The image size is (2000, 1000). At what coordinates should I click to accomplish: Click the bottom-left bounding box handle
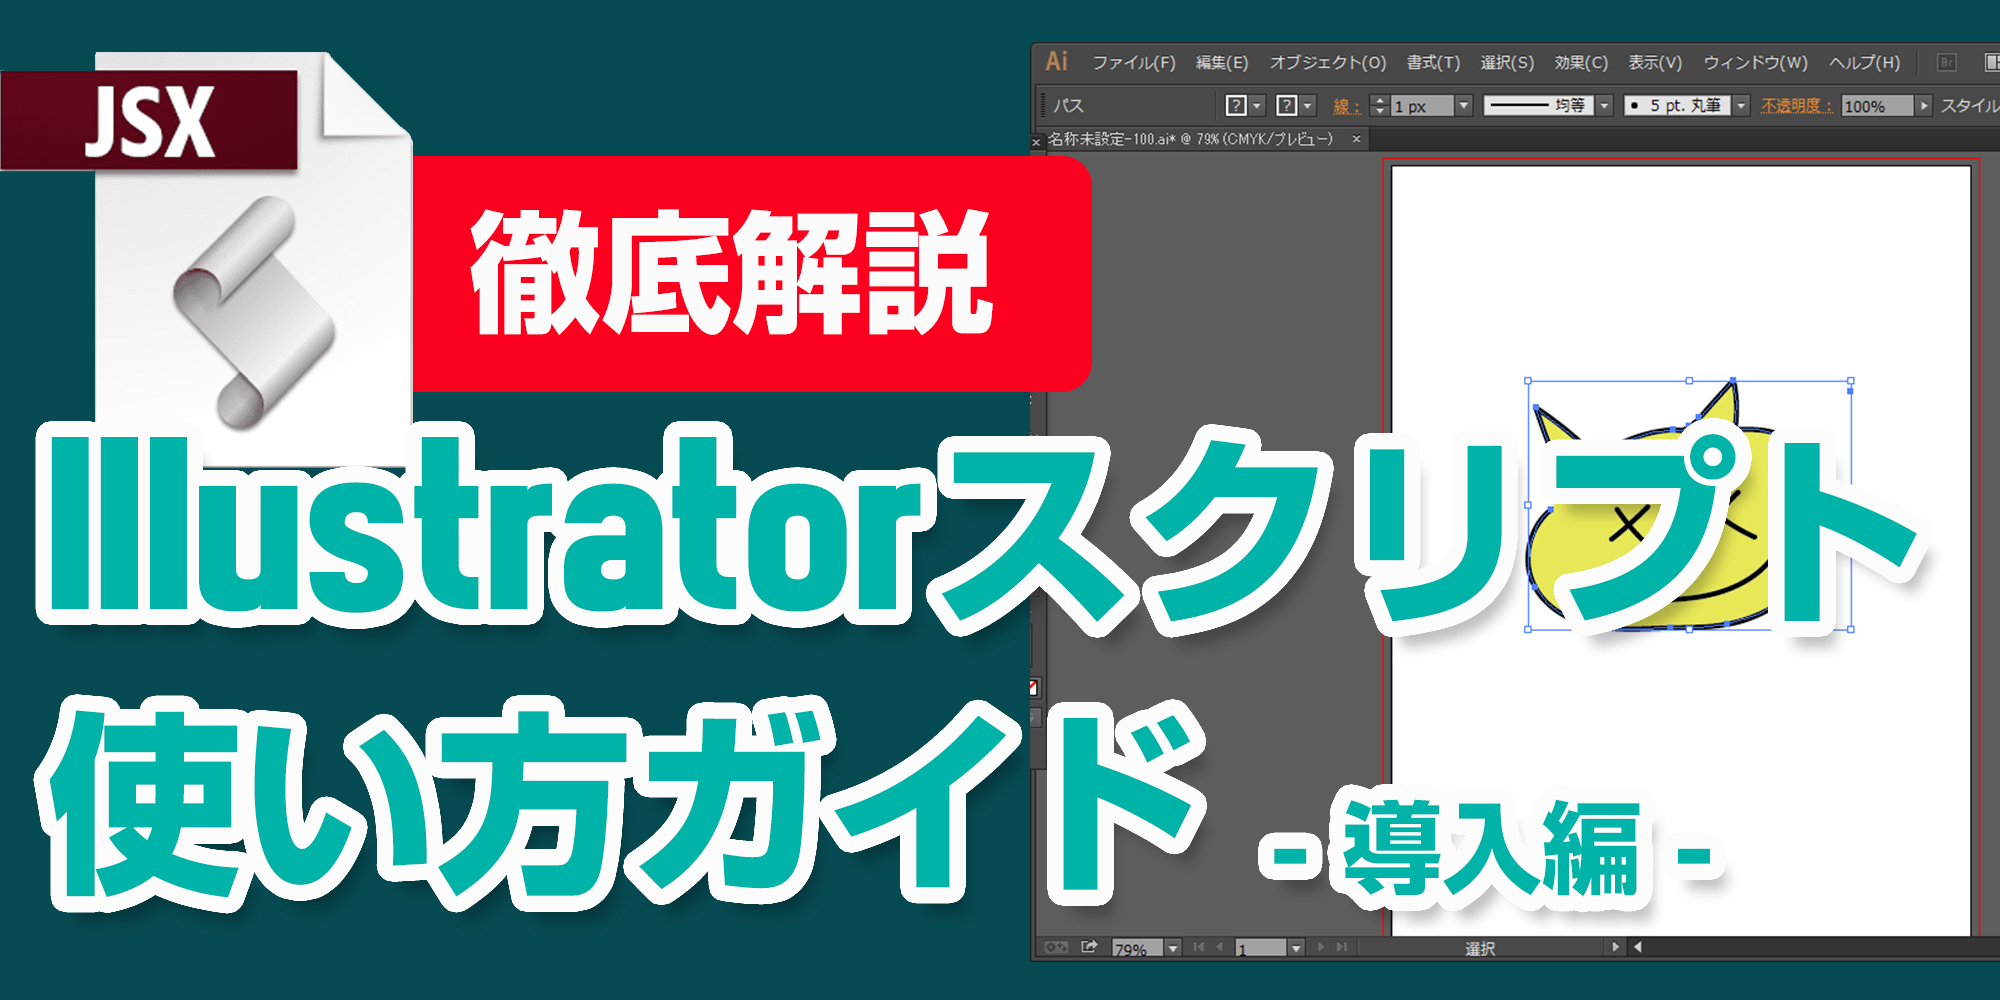[1528, 629]
